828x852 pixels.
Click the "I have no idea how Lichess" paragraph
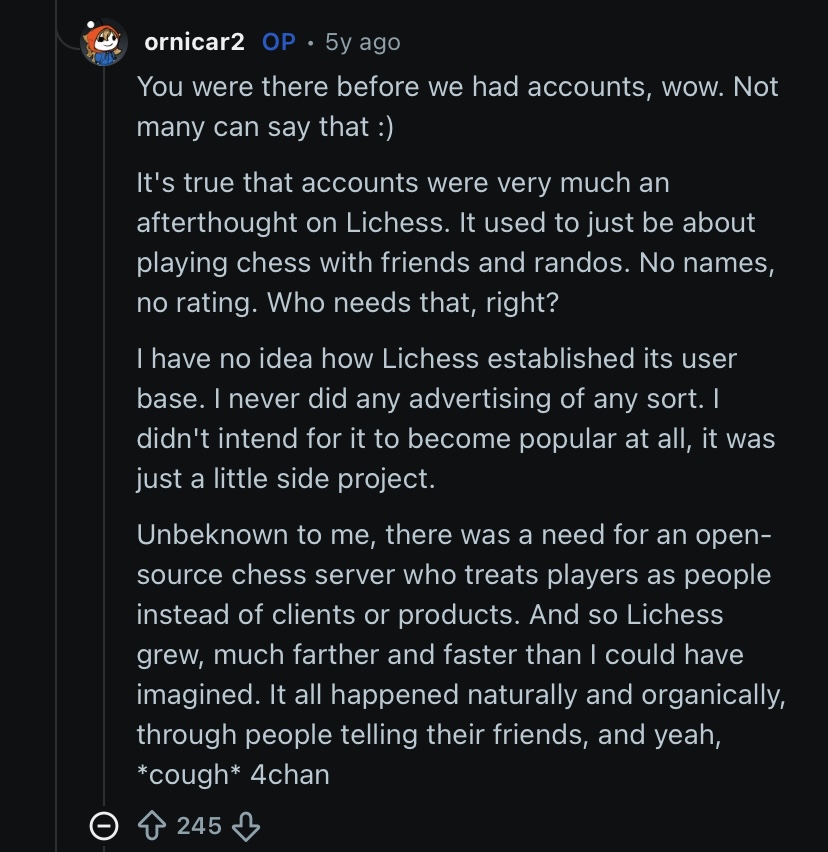tap(436, 357)
